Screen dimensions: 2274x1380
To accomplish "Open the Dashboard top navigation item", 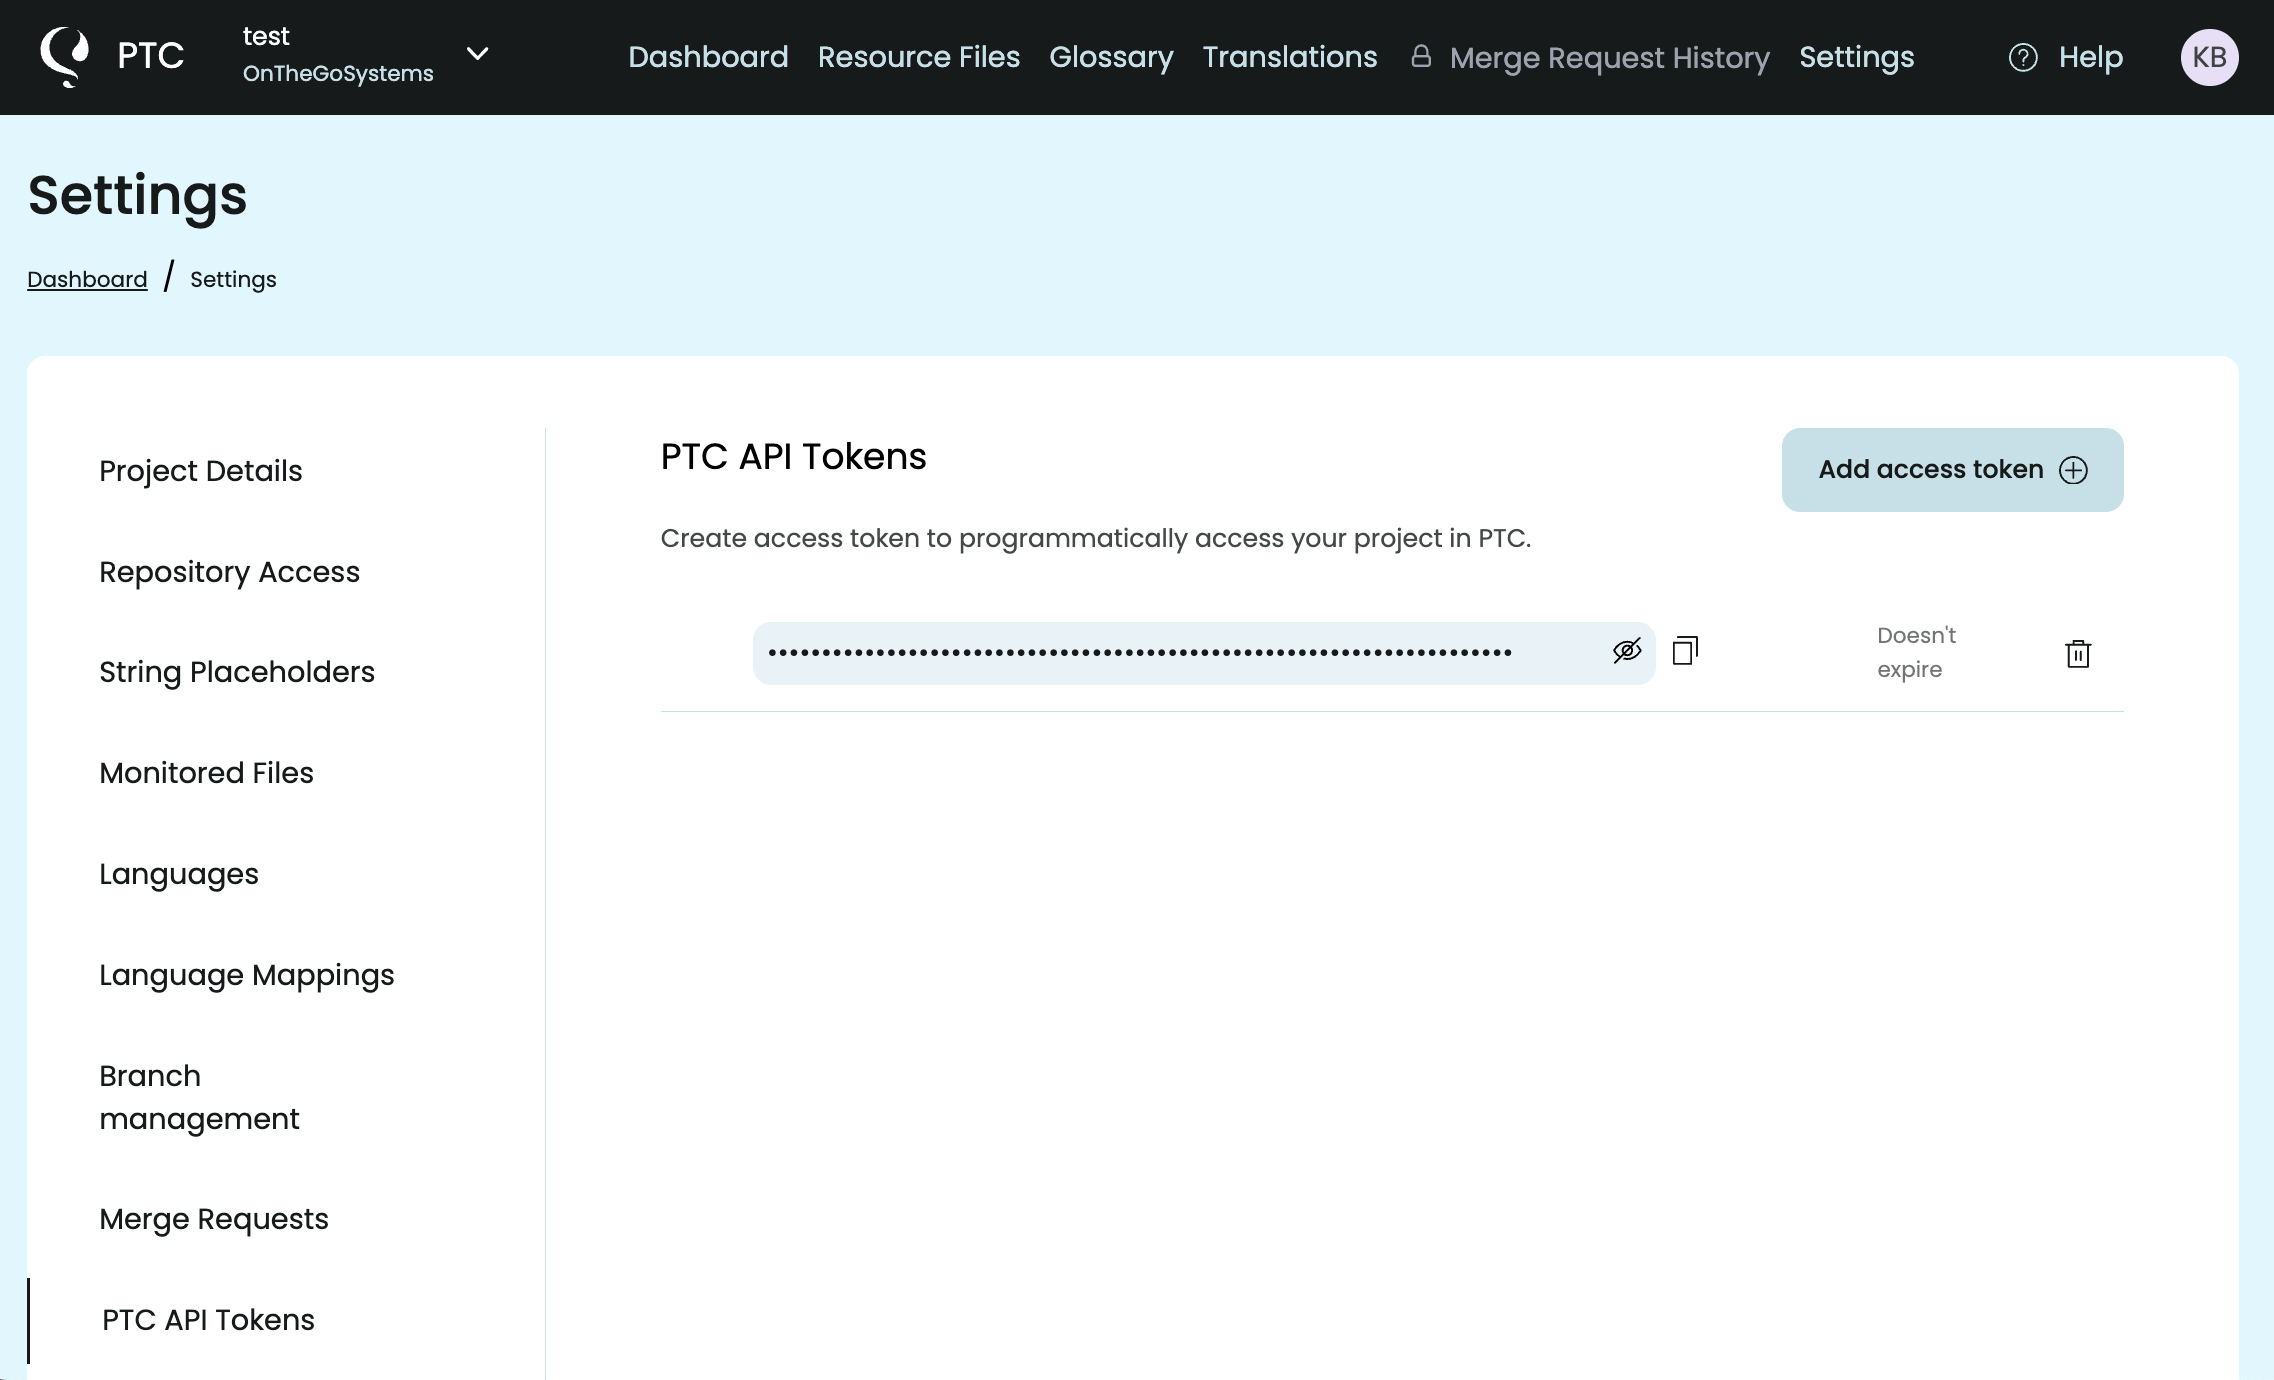I will (708, 57).
